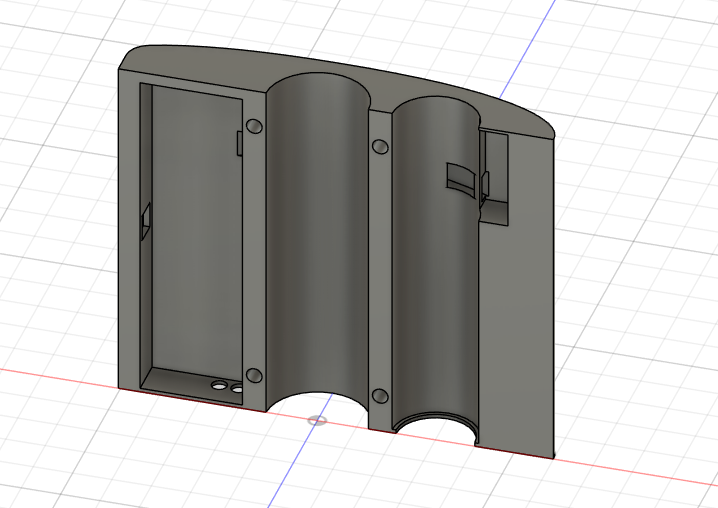This screenshot has width=718, height=508.
Task: Select the notch on the left pocket's left wall
Action: tap(146, 222)
